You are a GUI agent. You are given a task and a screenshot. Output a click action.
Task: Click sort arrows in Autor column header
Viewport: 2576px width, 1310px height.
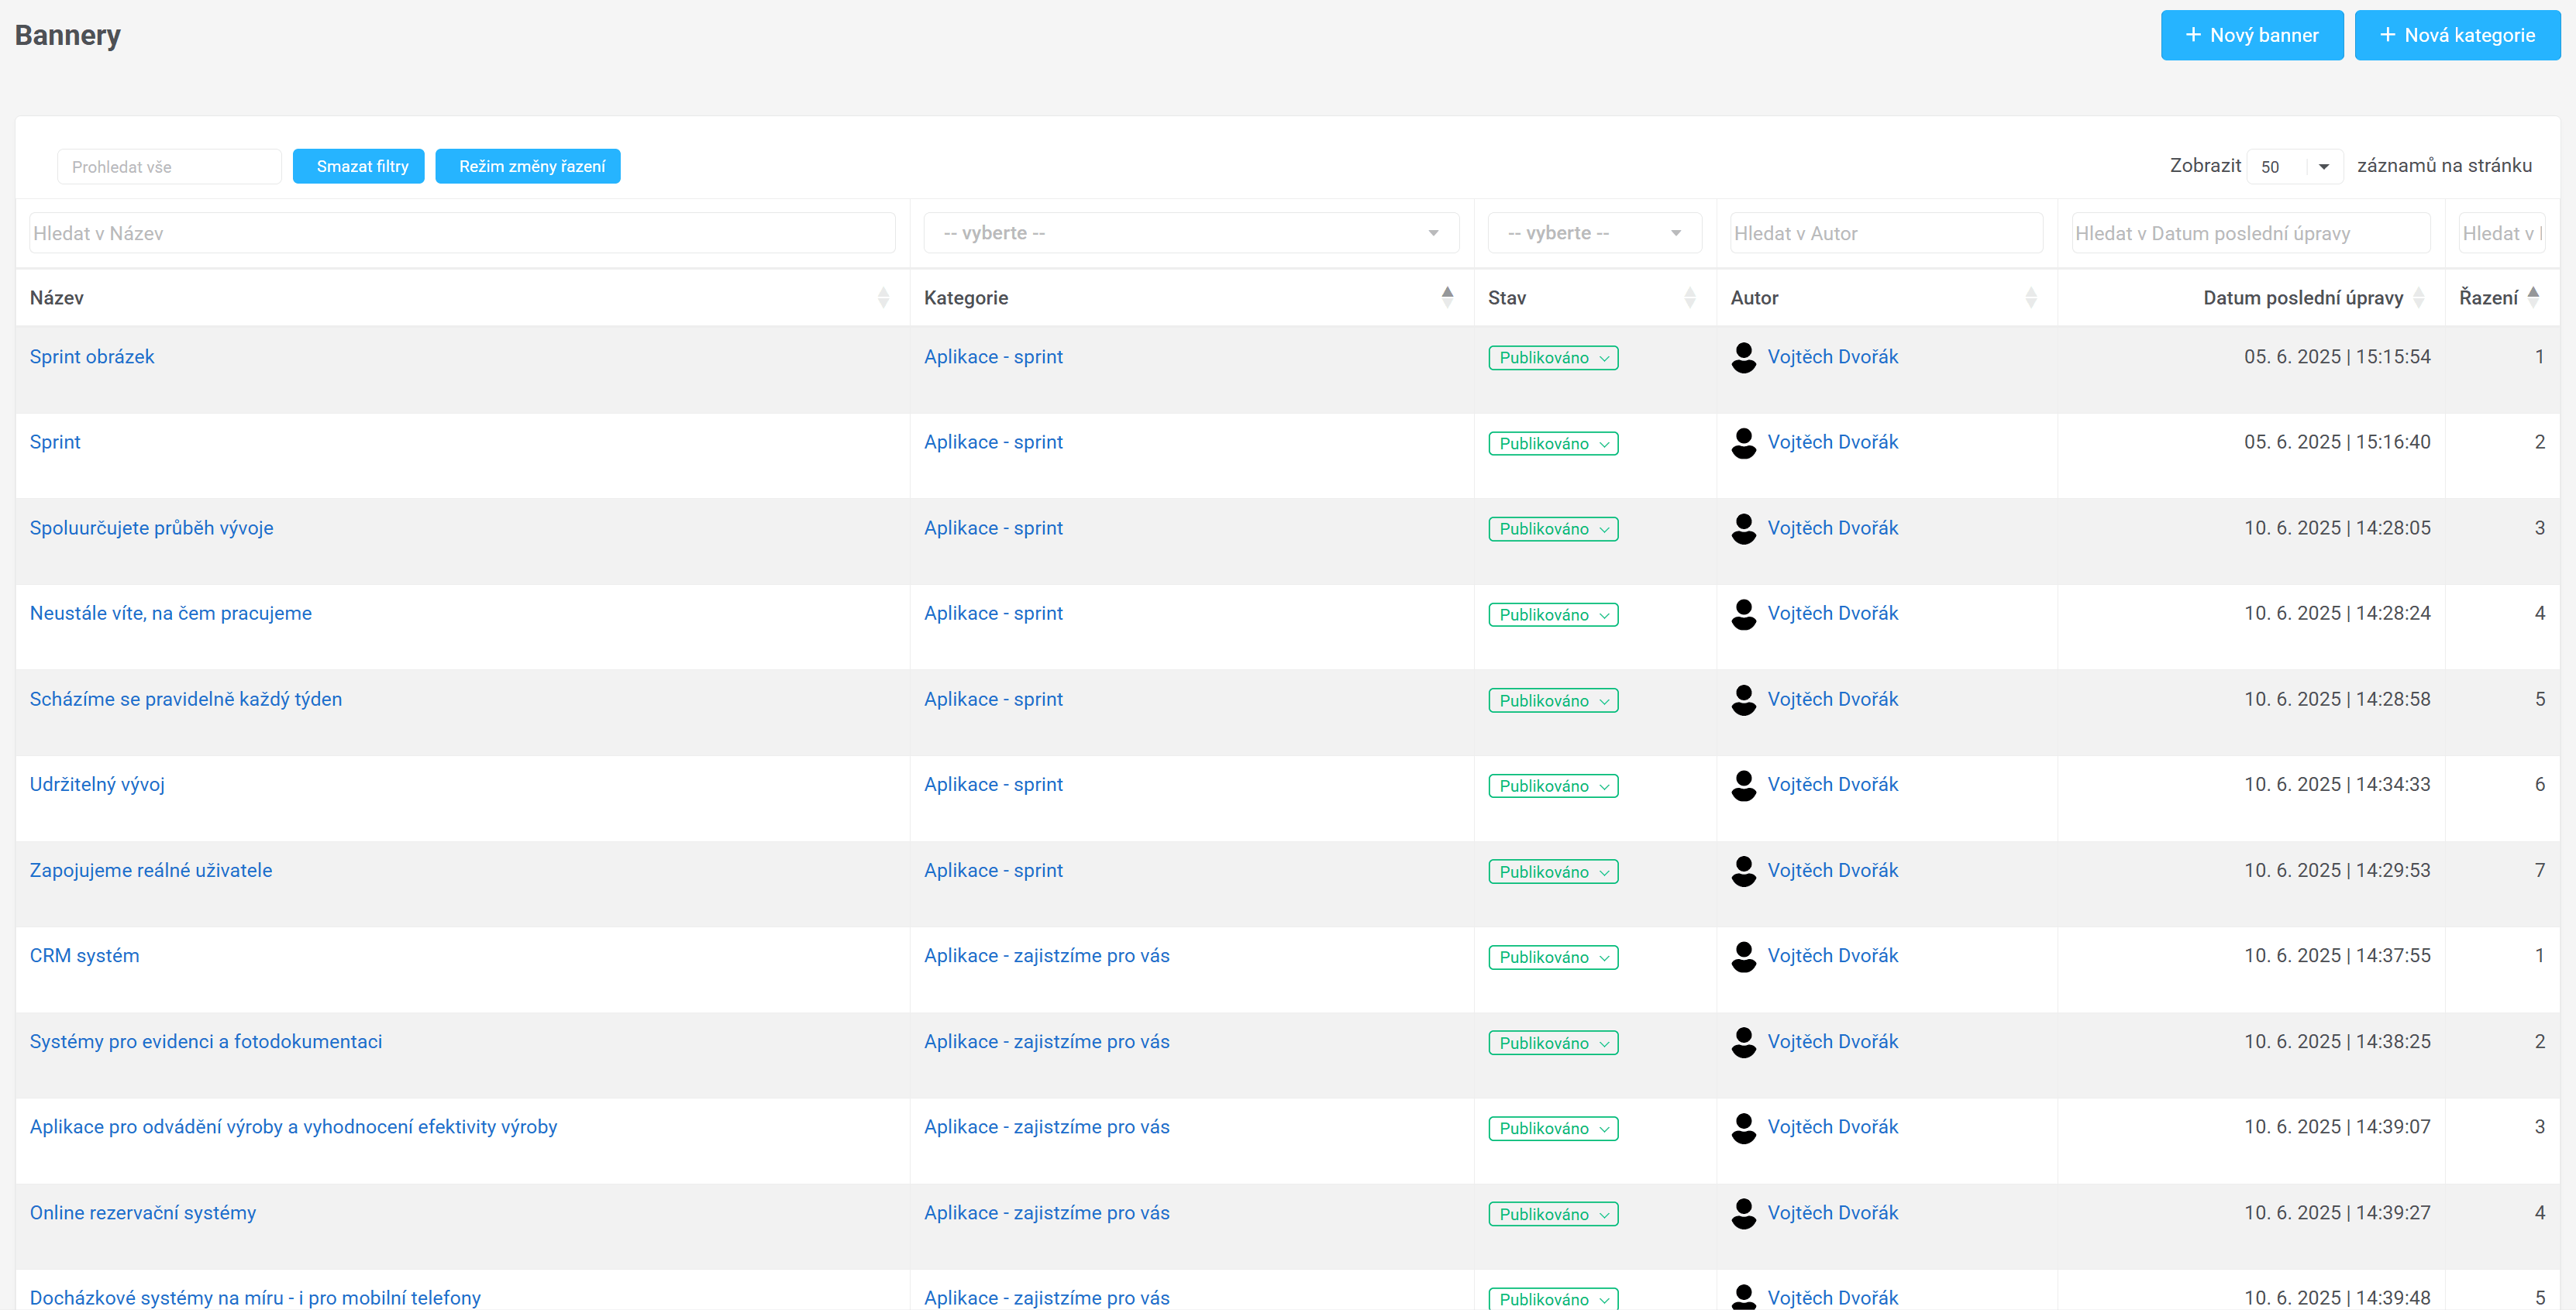pos(2030,297)
